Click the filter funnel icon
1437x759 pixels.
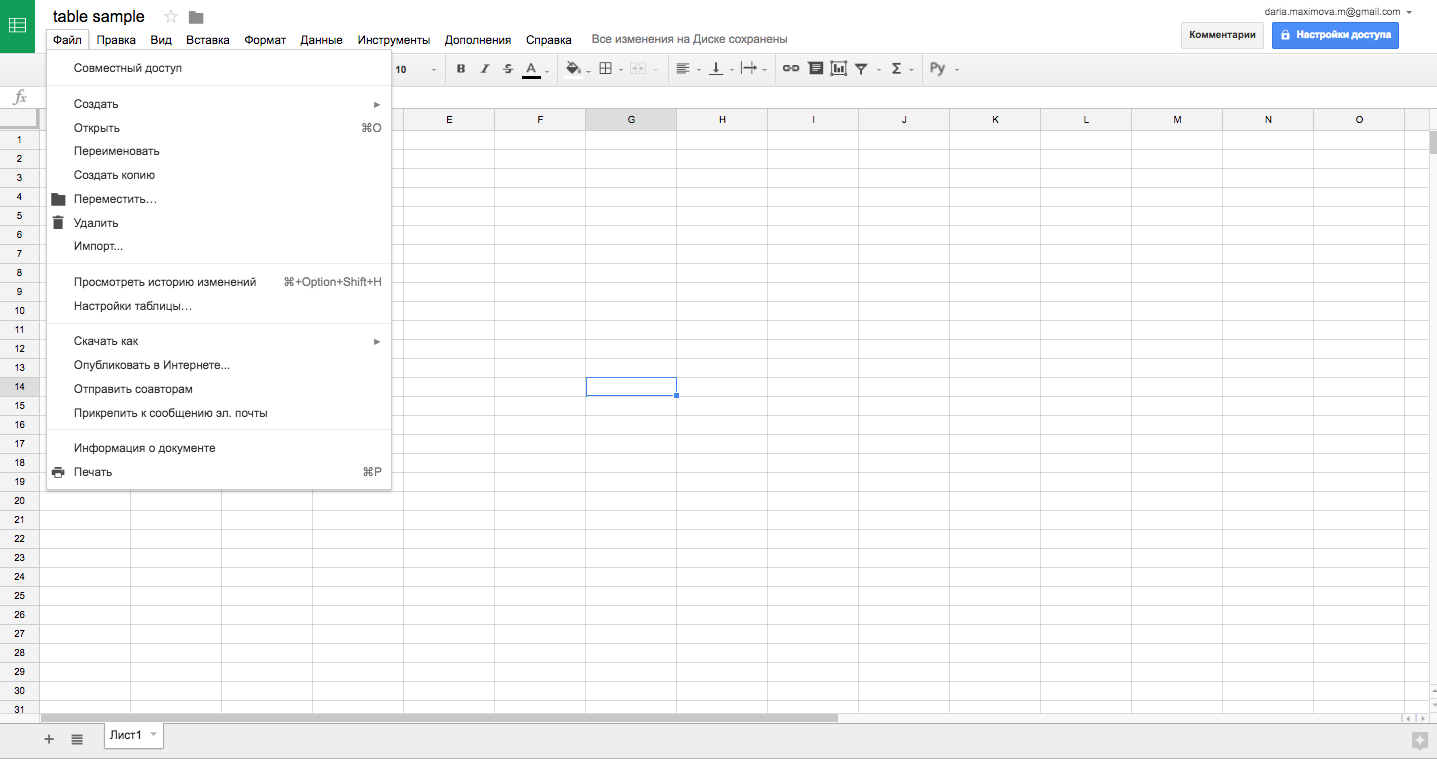(x=861, y=69)
